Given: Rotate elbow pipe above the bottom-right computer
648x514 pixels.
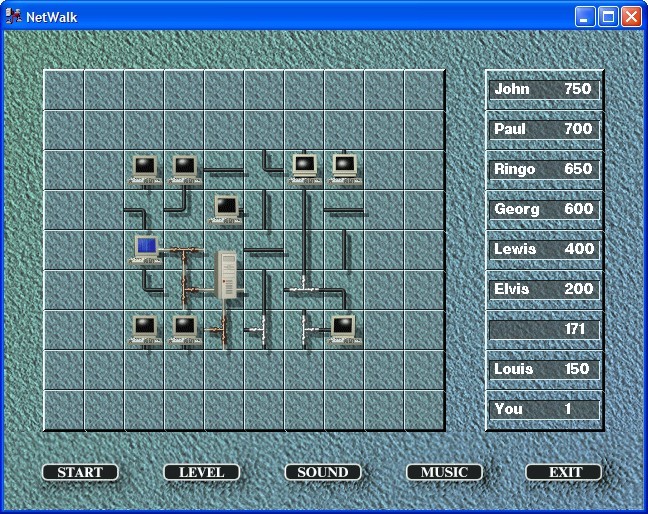Looking at the screenshot, I should point(345,290).
